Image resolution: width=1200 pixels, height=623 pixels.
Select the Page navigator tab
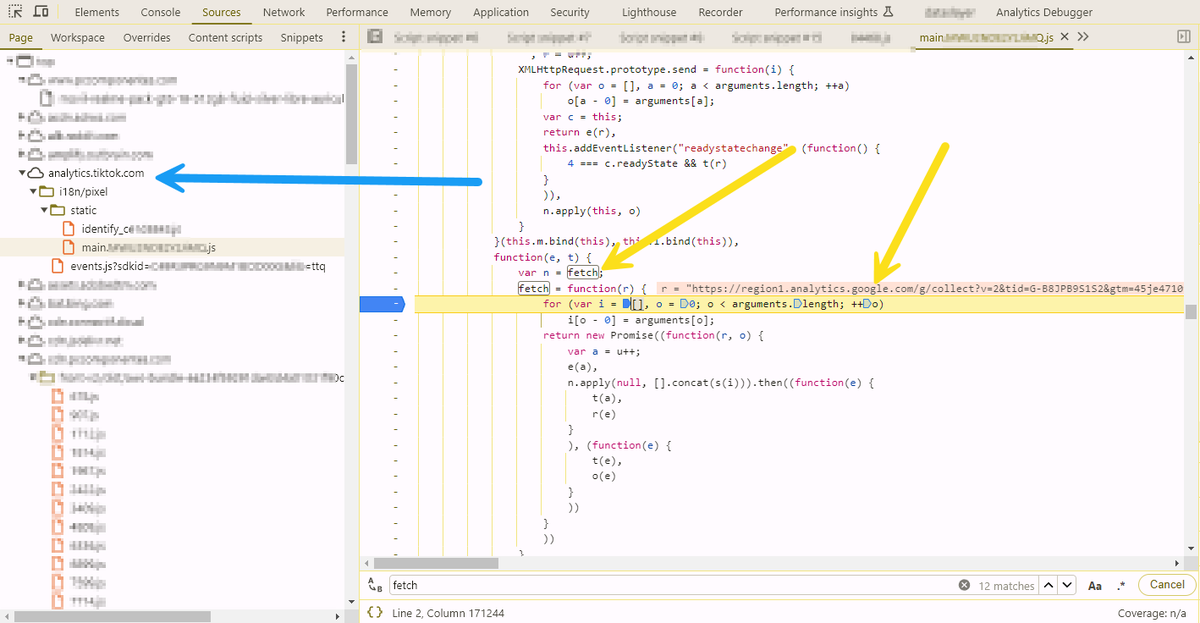click(x=21, y=37)
